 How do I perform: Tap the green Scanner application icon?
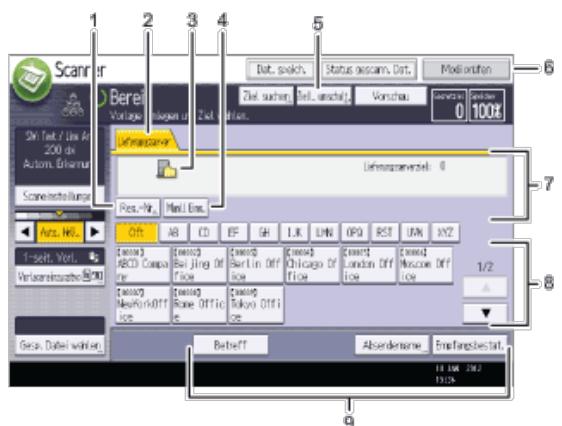32,79
